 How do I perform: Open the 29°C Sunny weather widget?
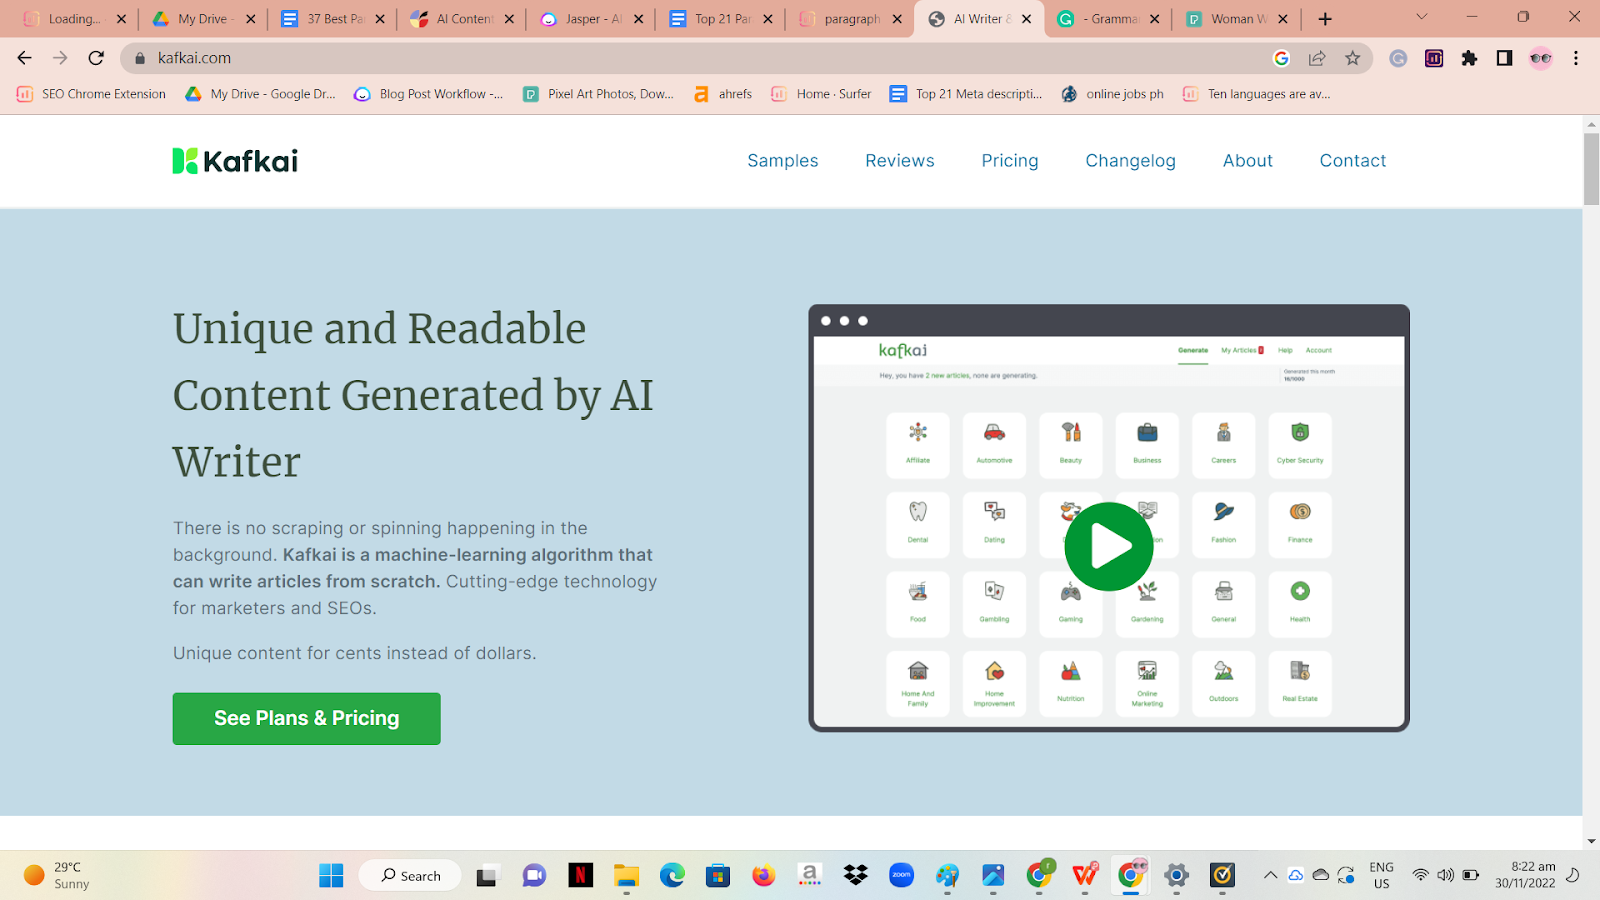tap(57, 875)
